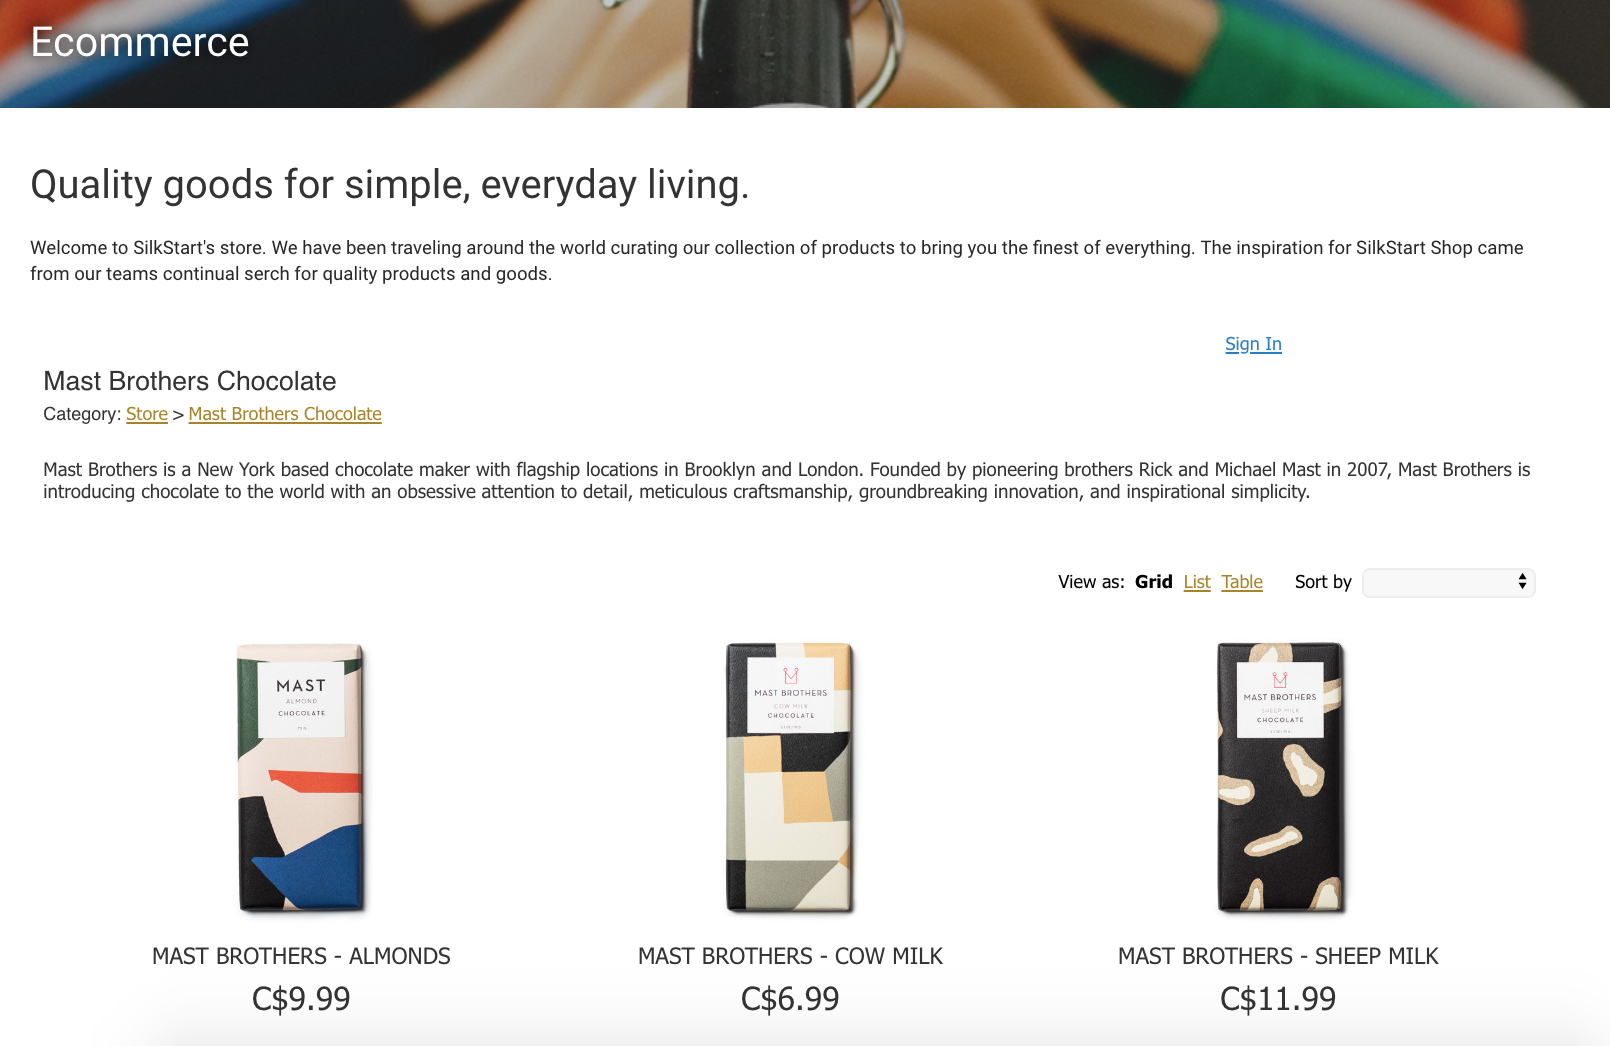Expand the Sort by dropdown

tap(1448, 583)
